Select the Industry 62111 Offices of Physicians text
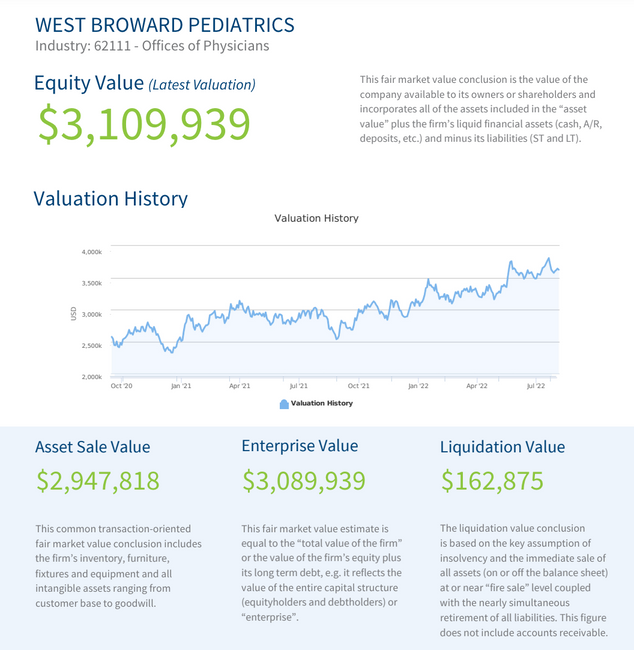The height and width of the screenshot is (650, 634). pyautogui.click(x=152, y=46)
